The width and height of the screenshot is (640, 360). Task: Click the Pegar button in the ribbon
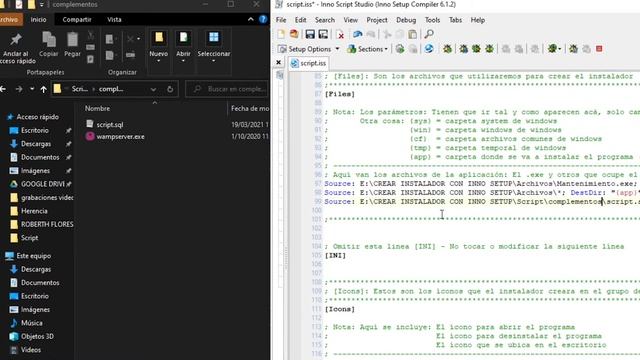(x=72, y=44)
